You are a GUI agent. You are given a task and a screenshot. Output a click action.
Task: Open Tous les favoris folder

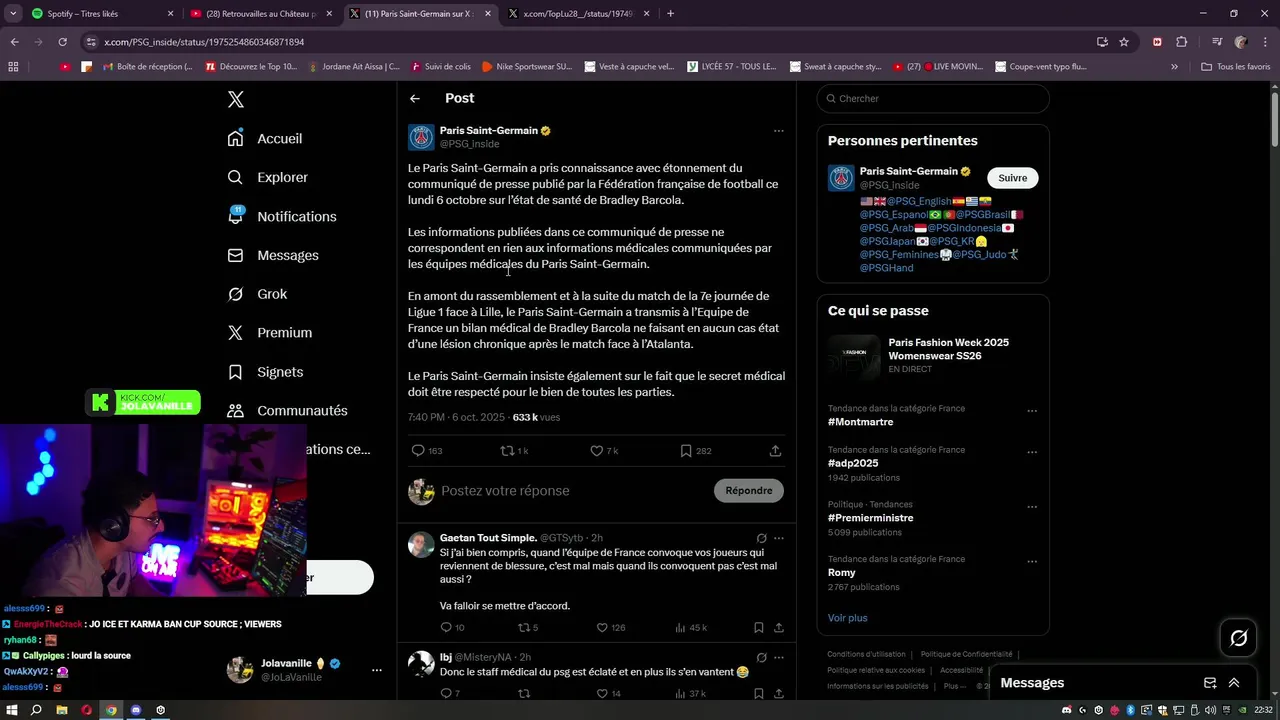1236,67
